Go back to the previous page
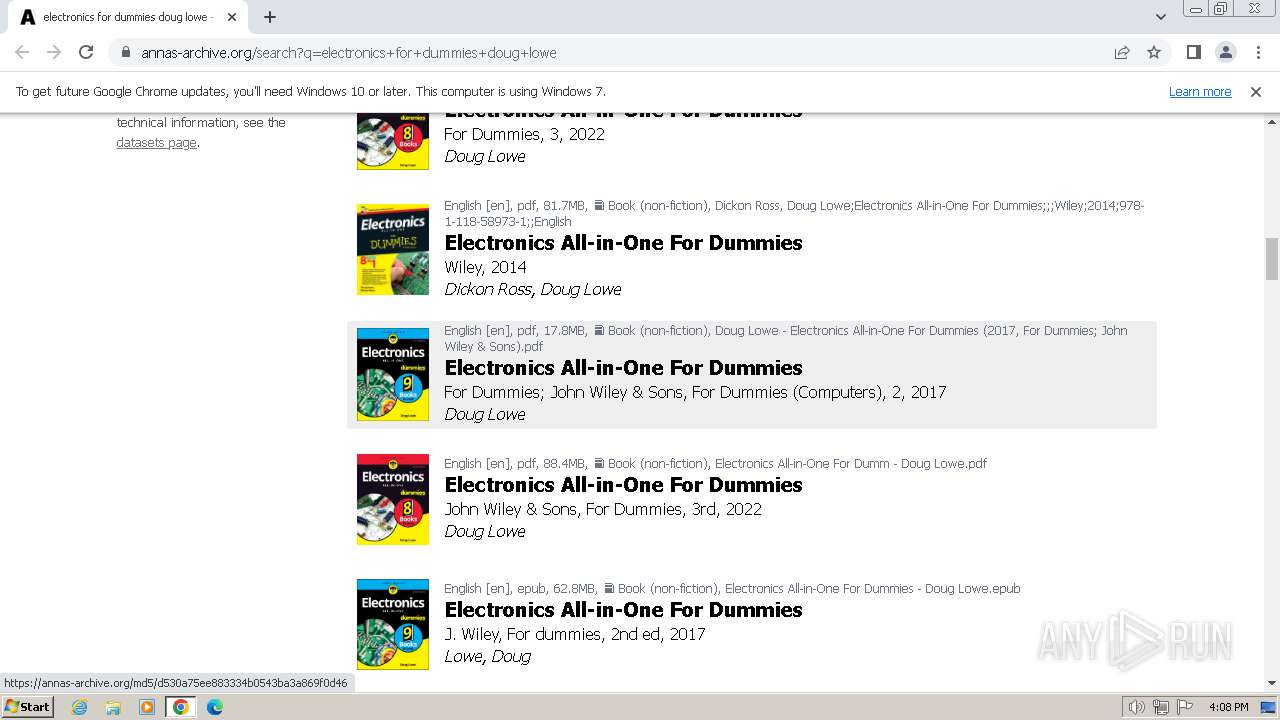The height and width of the screenshot is (720, 1280). (x=22, y=52)
